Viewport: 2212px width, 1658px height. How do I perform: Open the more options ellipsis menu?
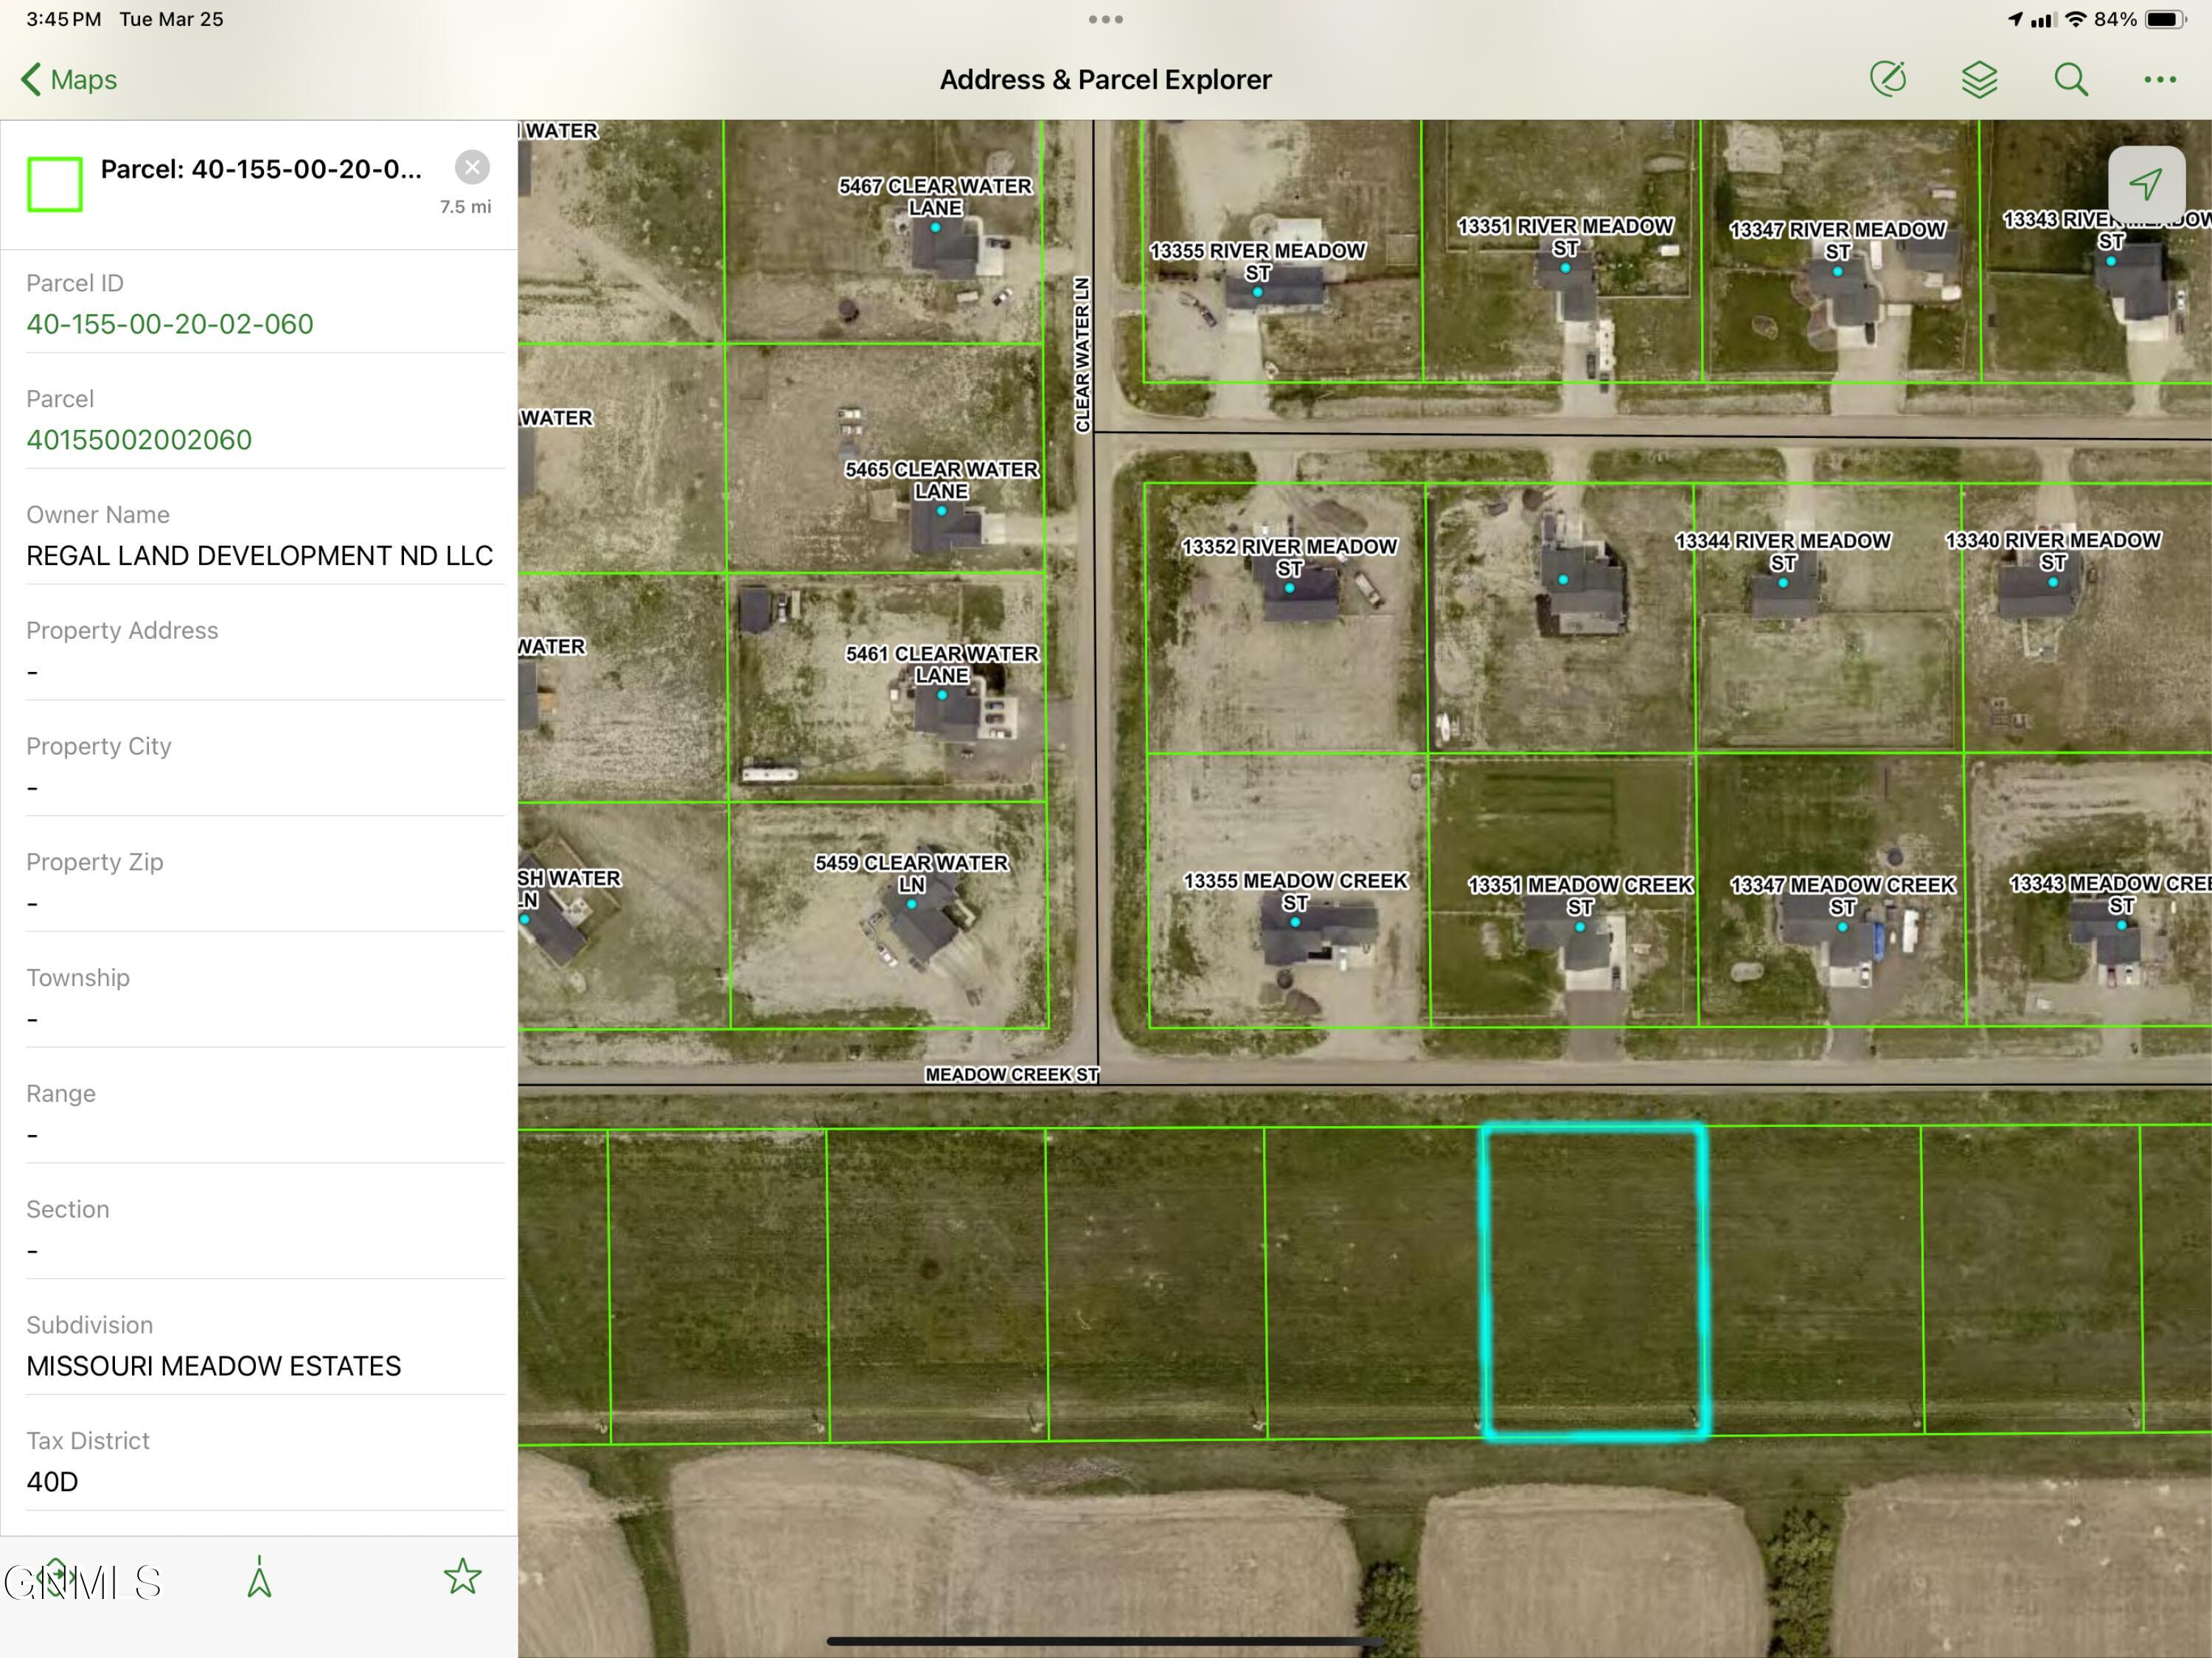pyautogui.click(x=2161, y=79)
